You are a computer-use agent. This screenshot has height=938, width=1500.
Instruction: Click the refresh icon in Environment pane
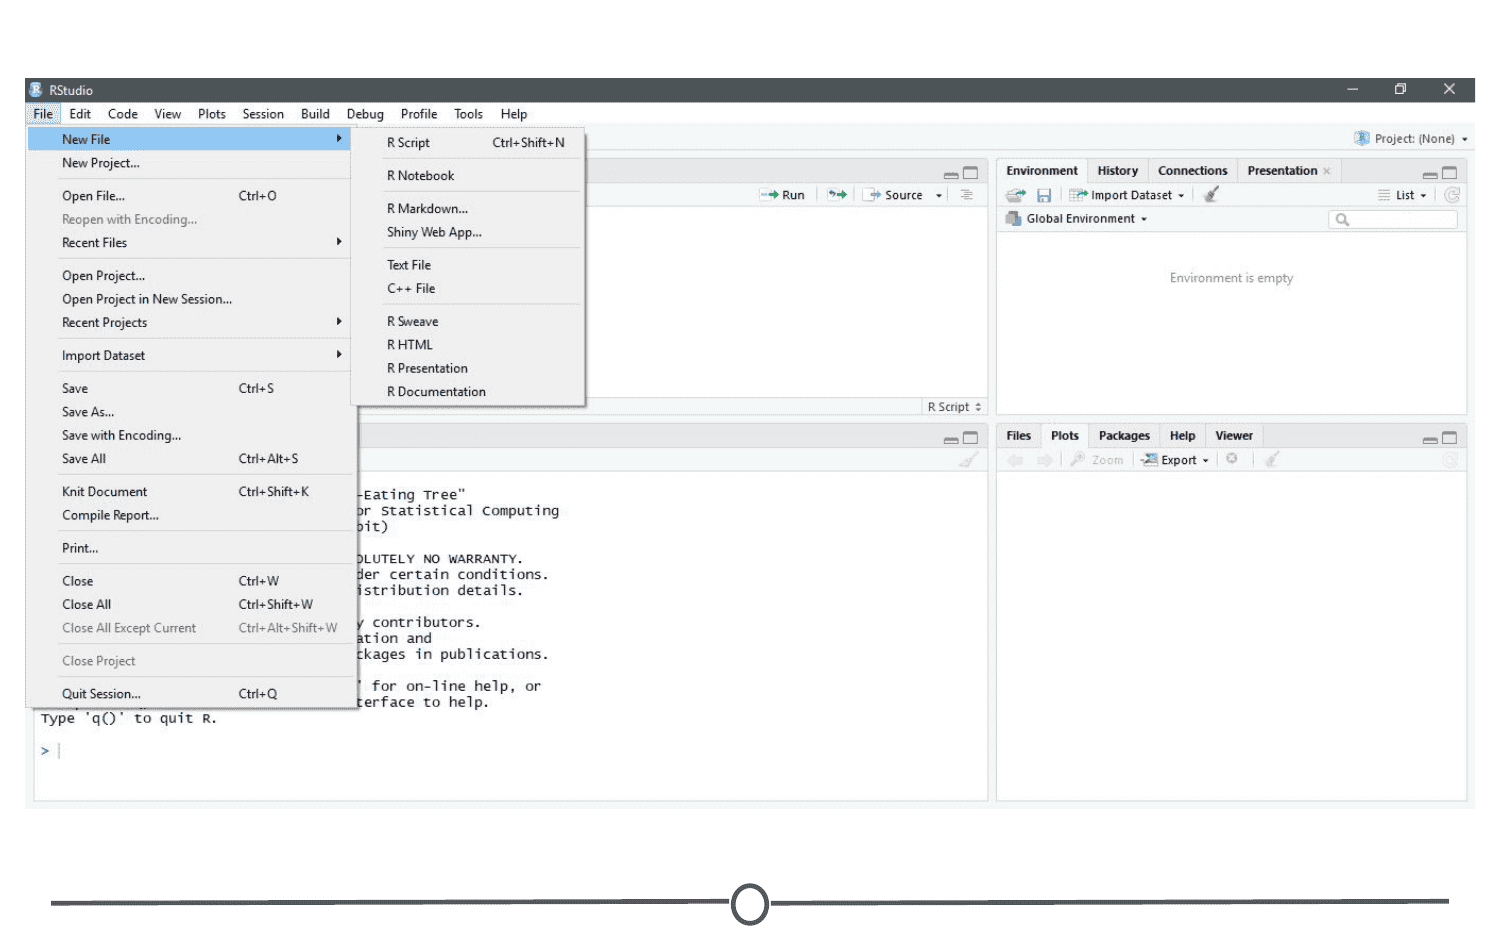[1452, 195]
